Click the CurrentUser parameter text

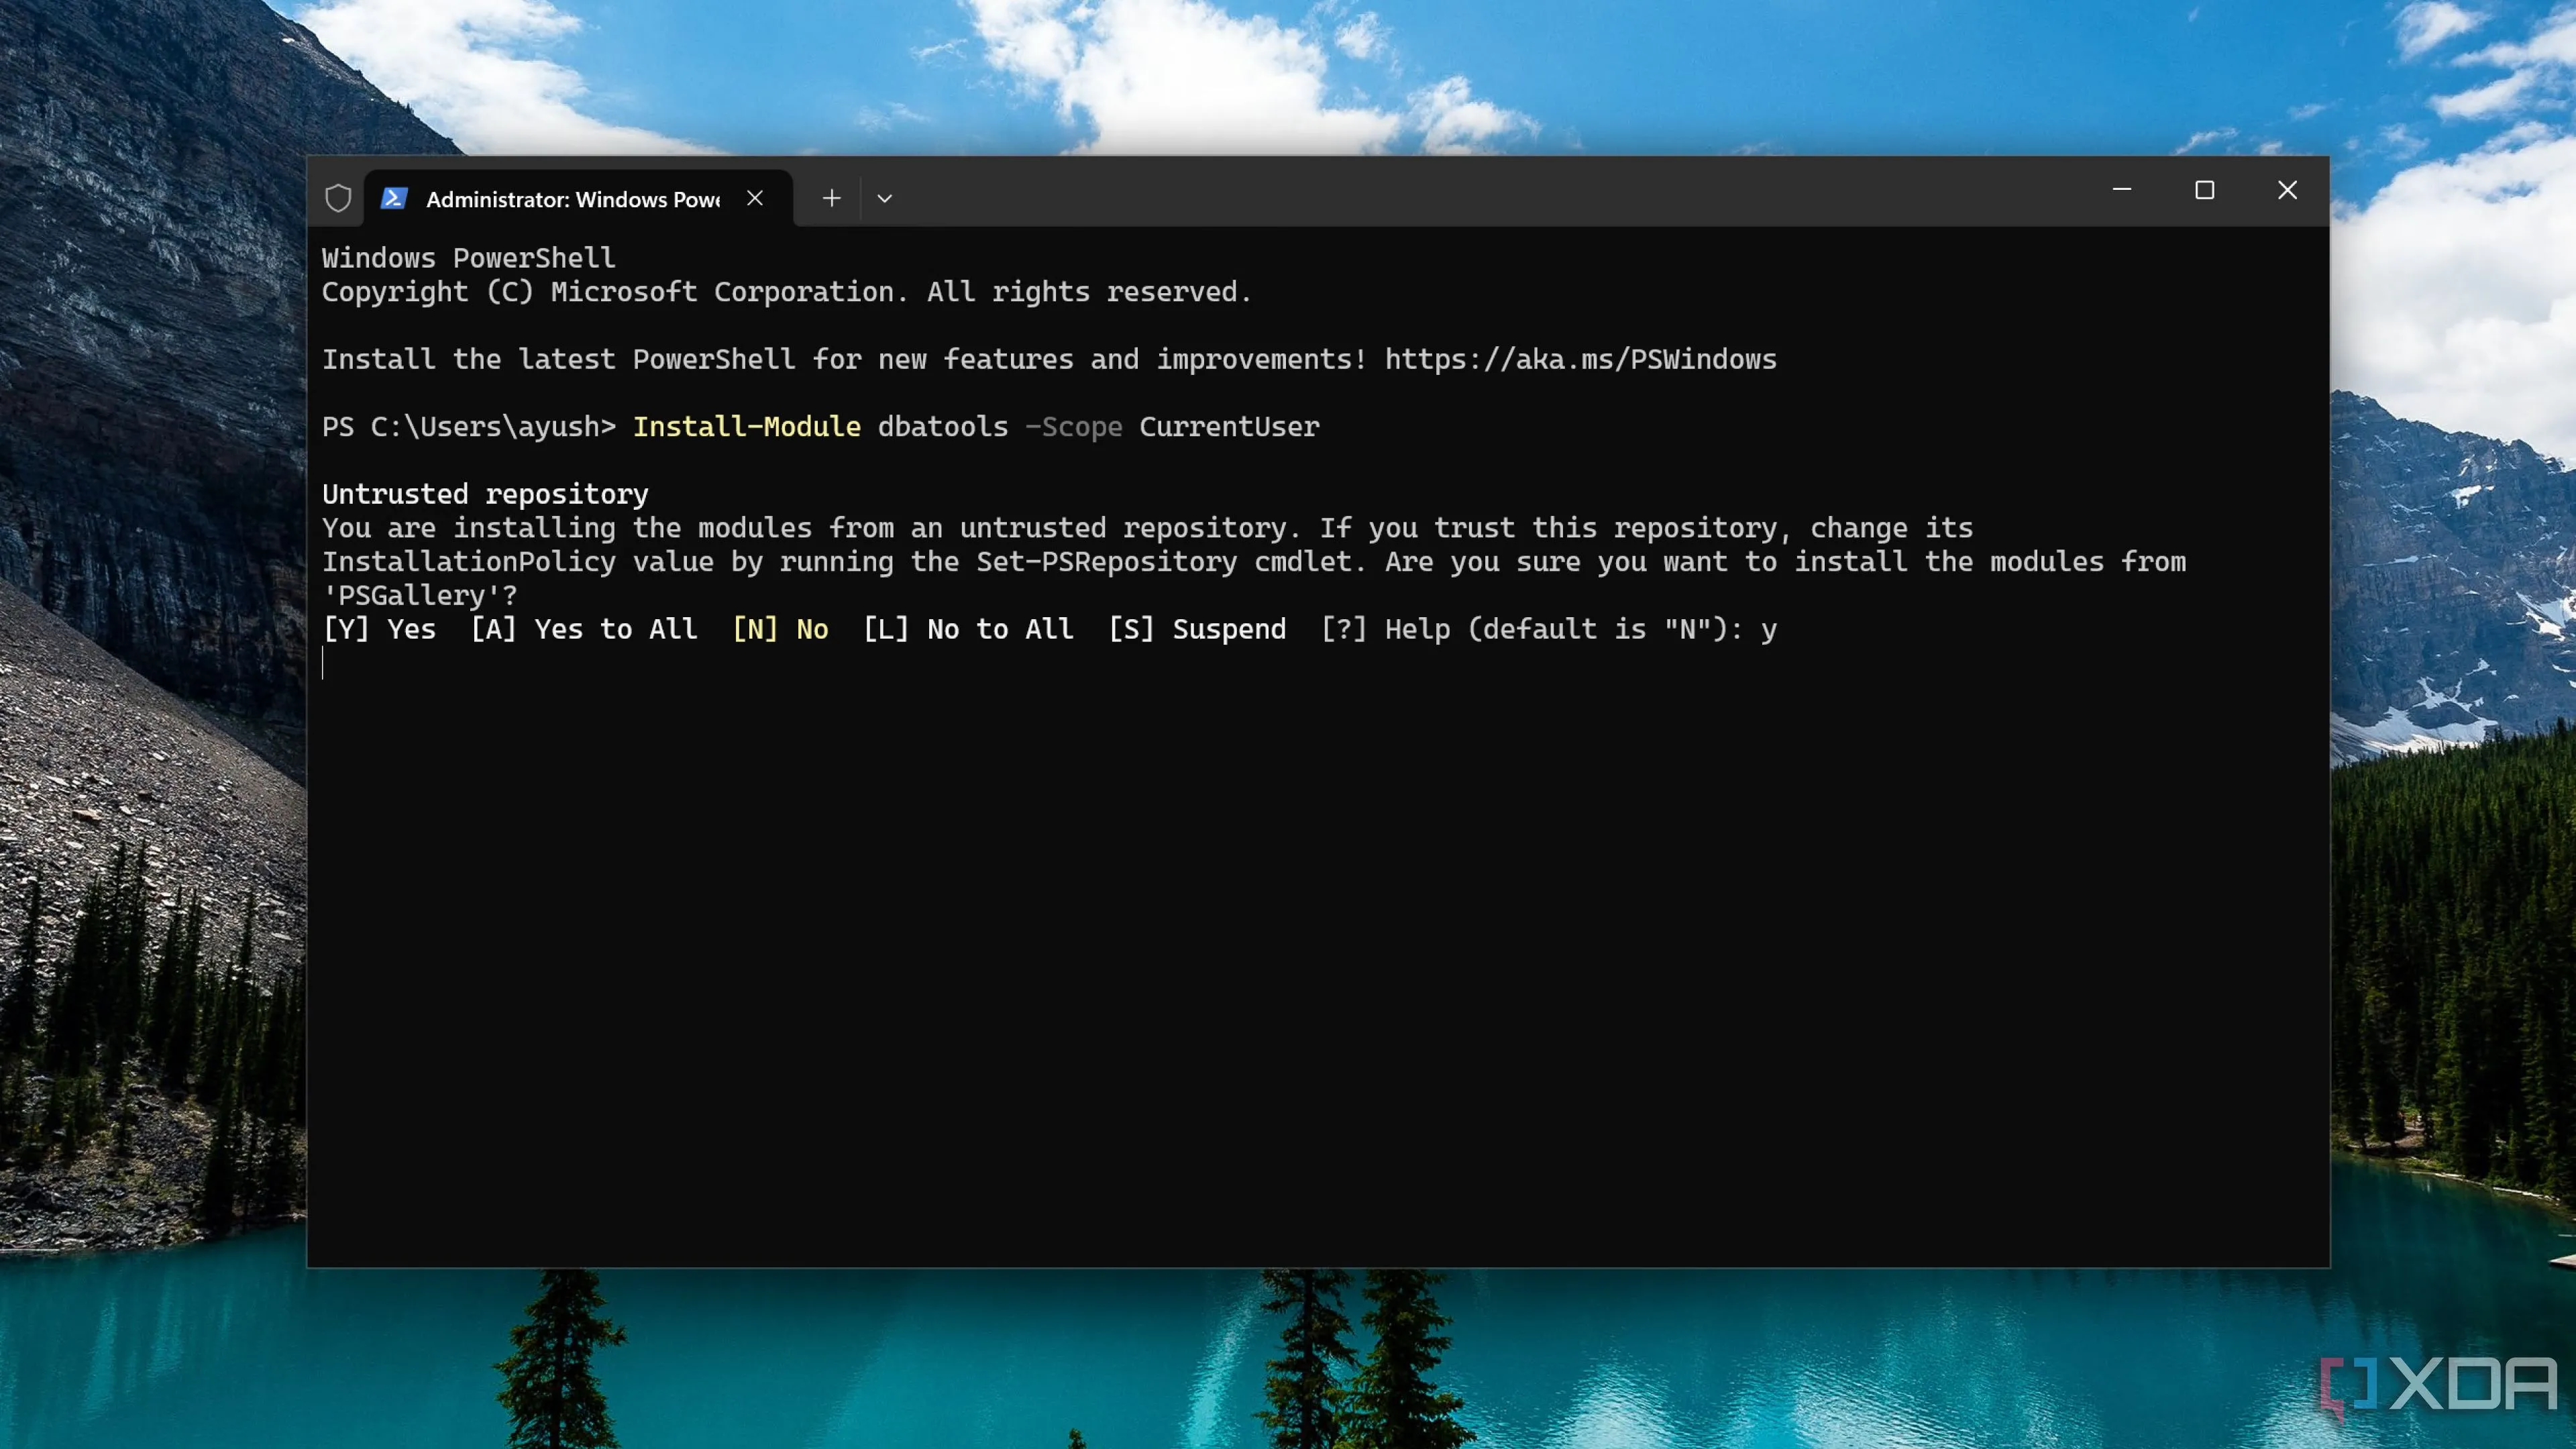click(1229, 426)
